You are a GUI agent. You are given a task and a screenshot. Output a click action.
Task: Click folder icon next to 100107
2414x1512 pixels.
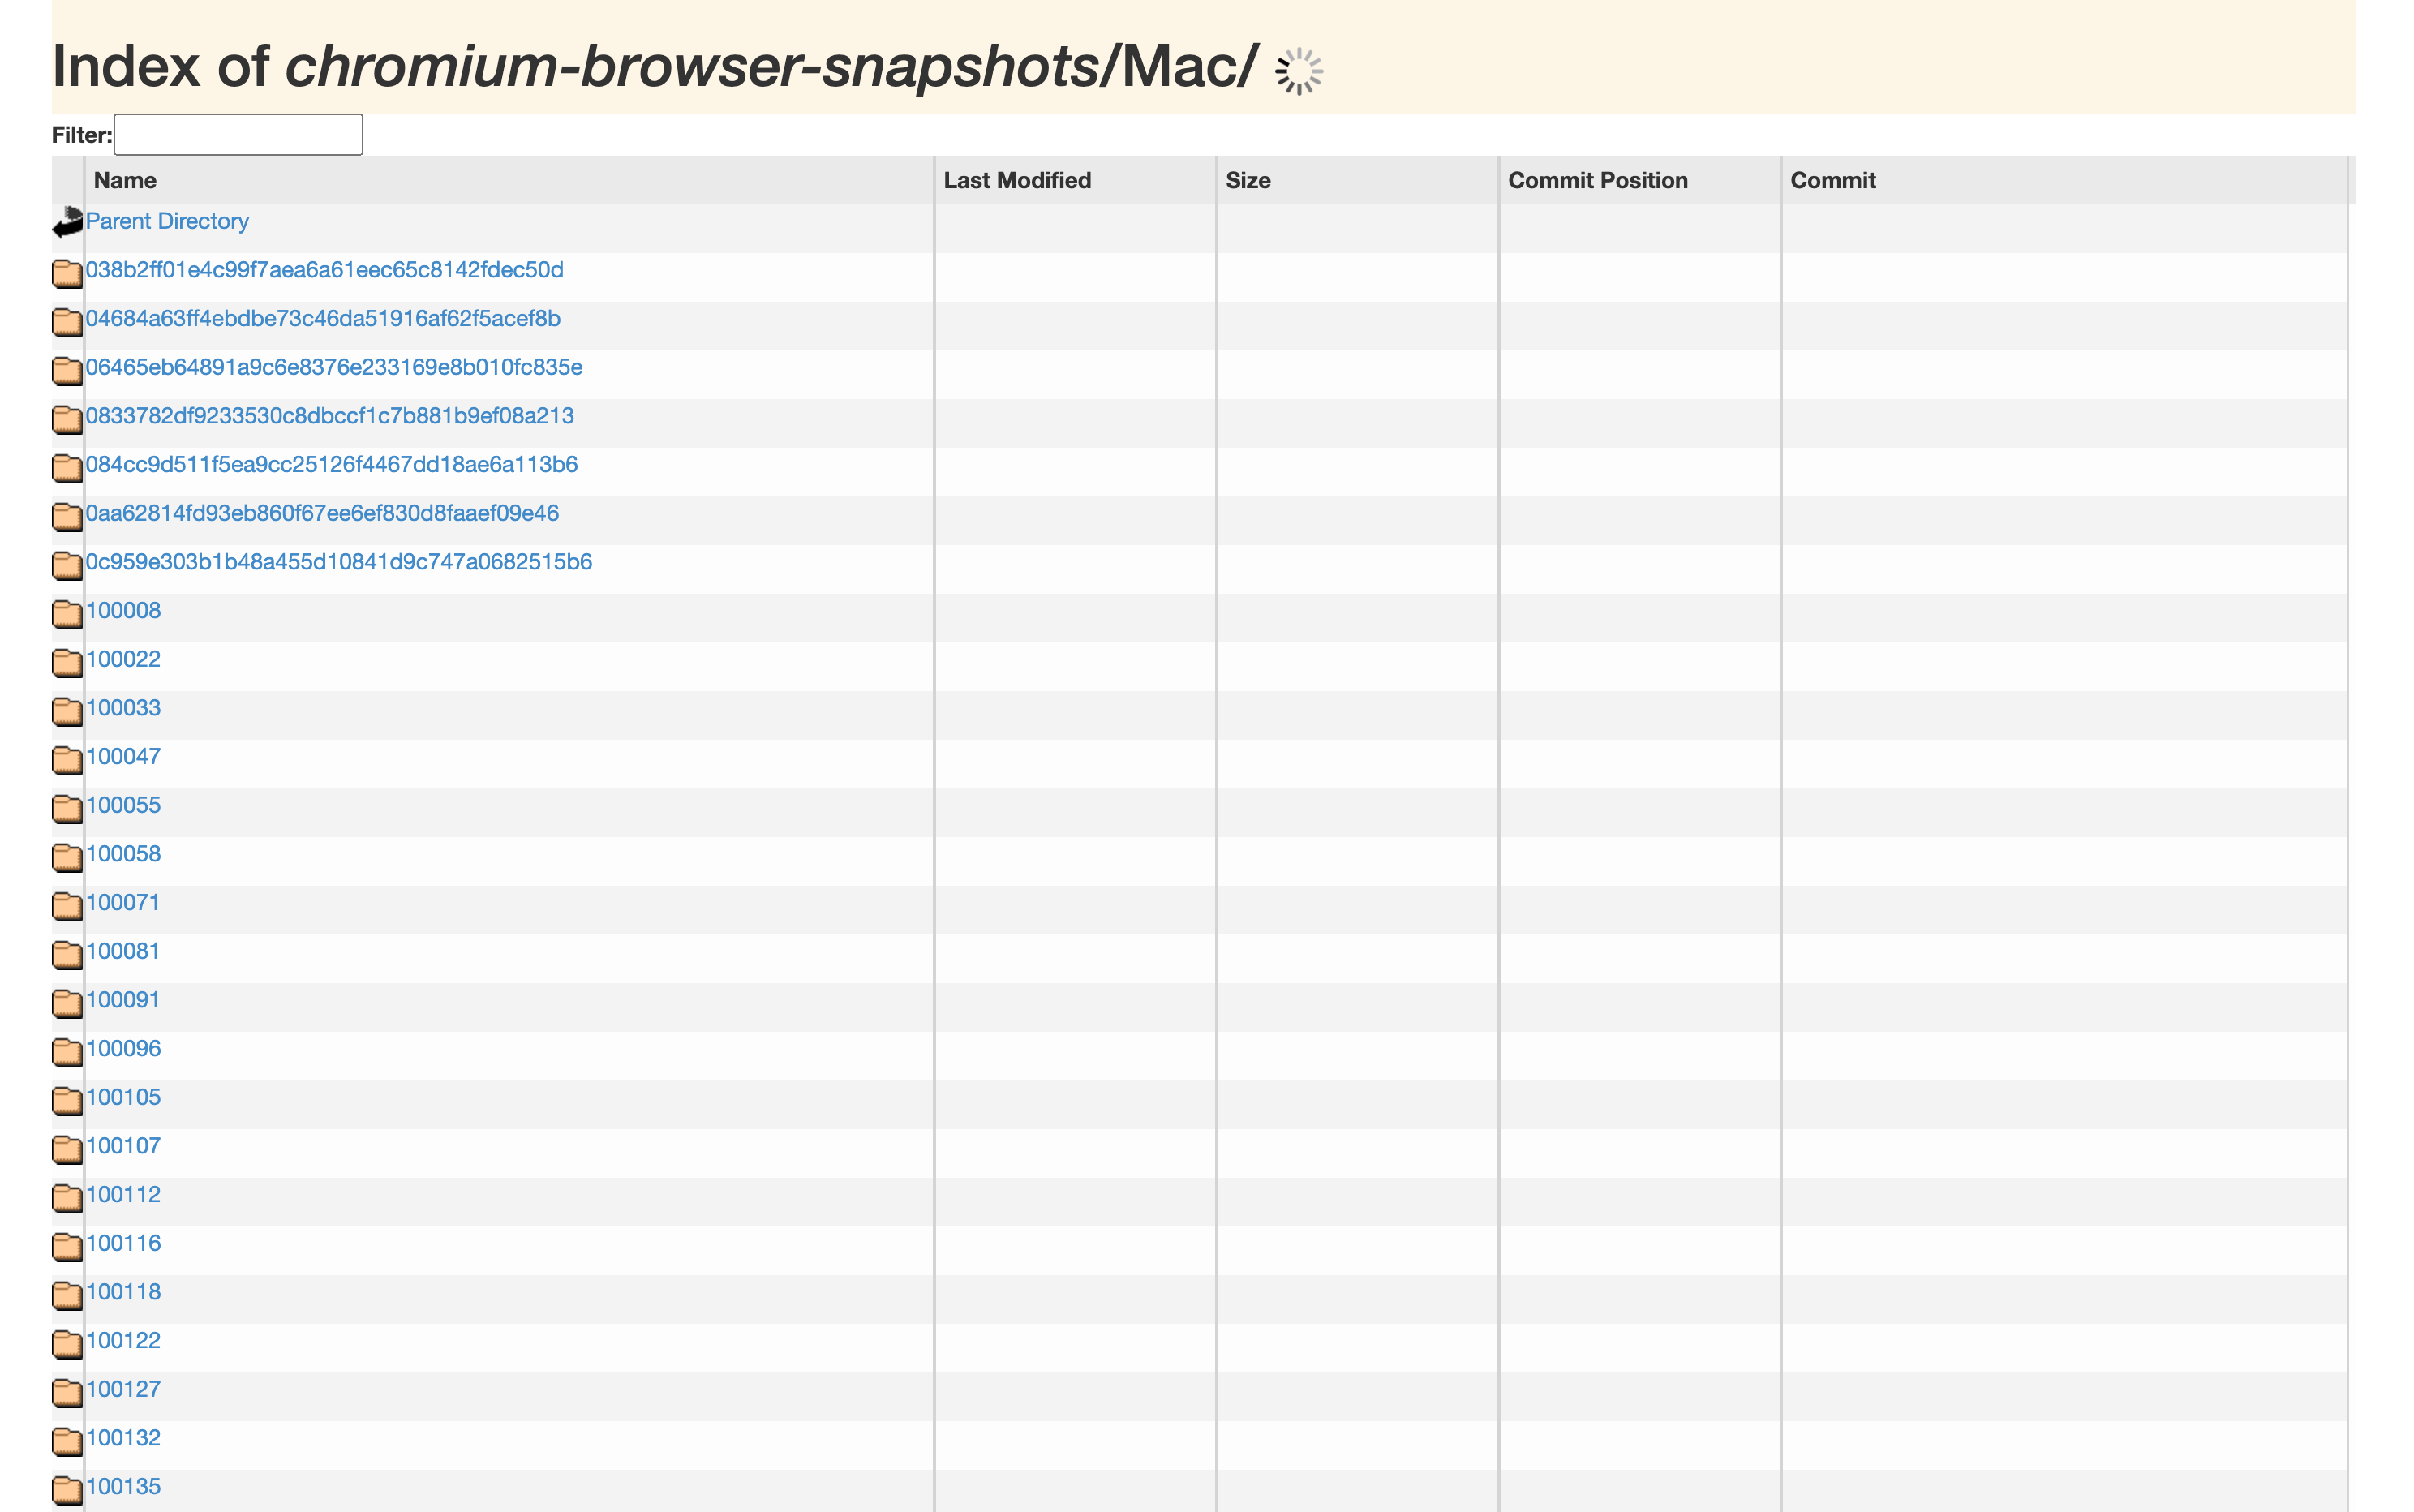(x=67, y=1149)
